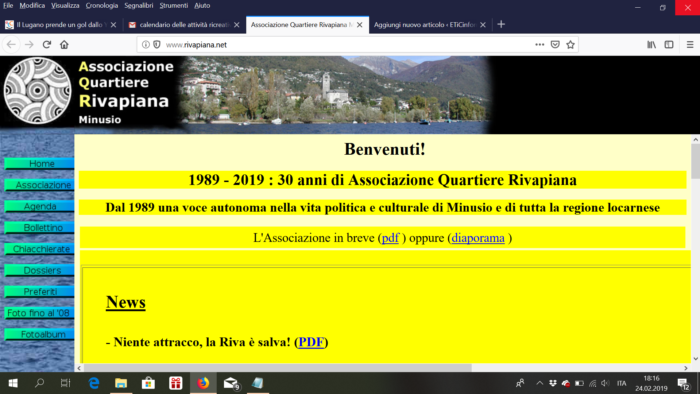Reload the current page
700x394 pixels.
click(x=46, y=45)
